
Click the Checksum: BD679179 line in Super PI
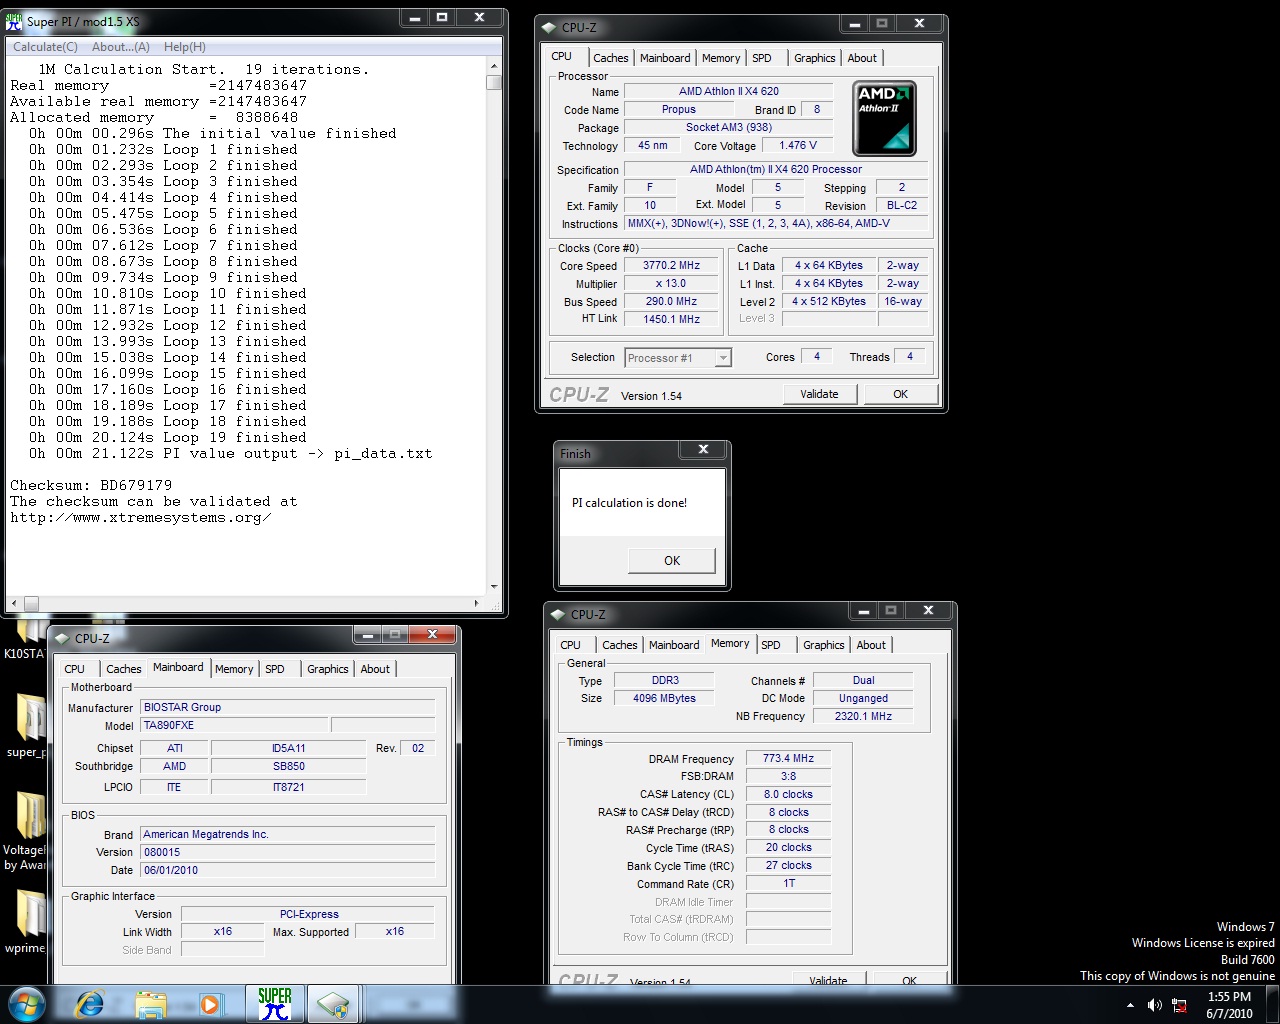click(91, 485)
